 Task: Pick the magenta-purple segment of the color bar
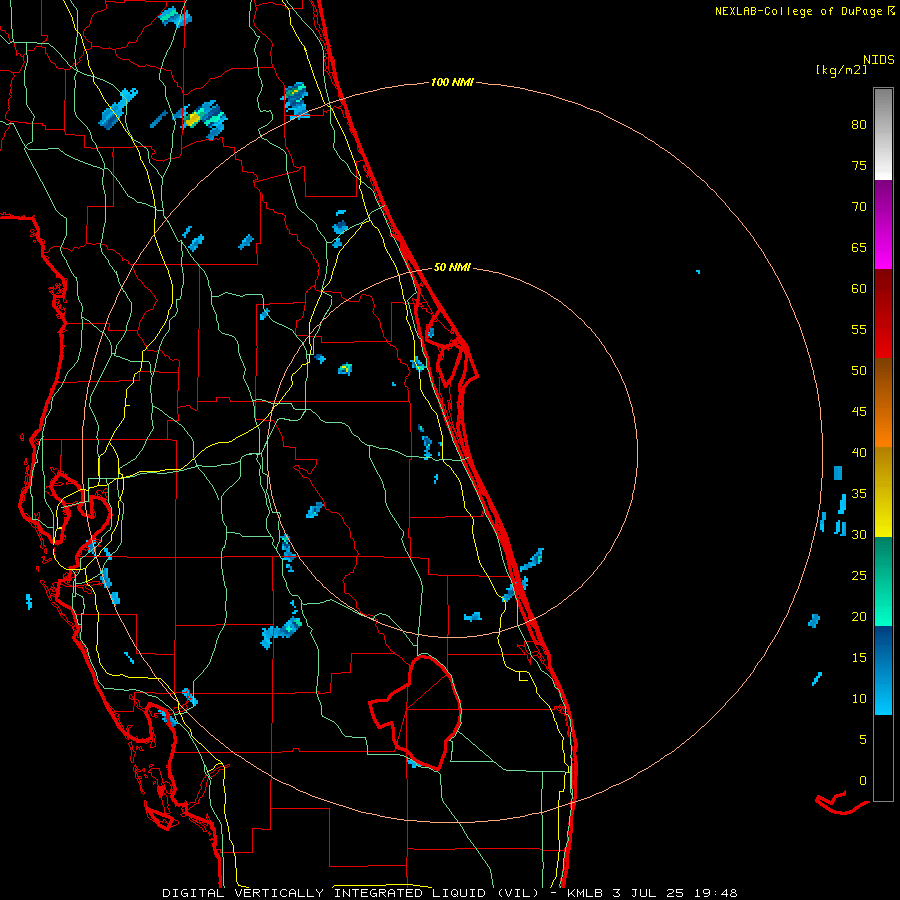[883, 225]
